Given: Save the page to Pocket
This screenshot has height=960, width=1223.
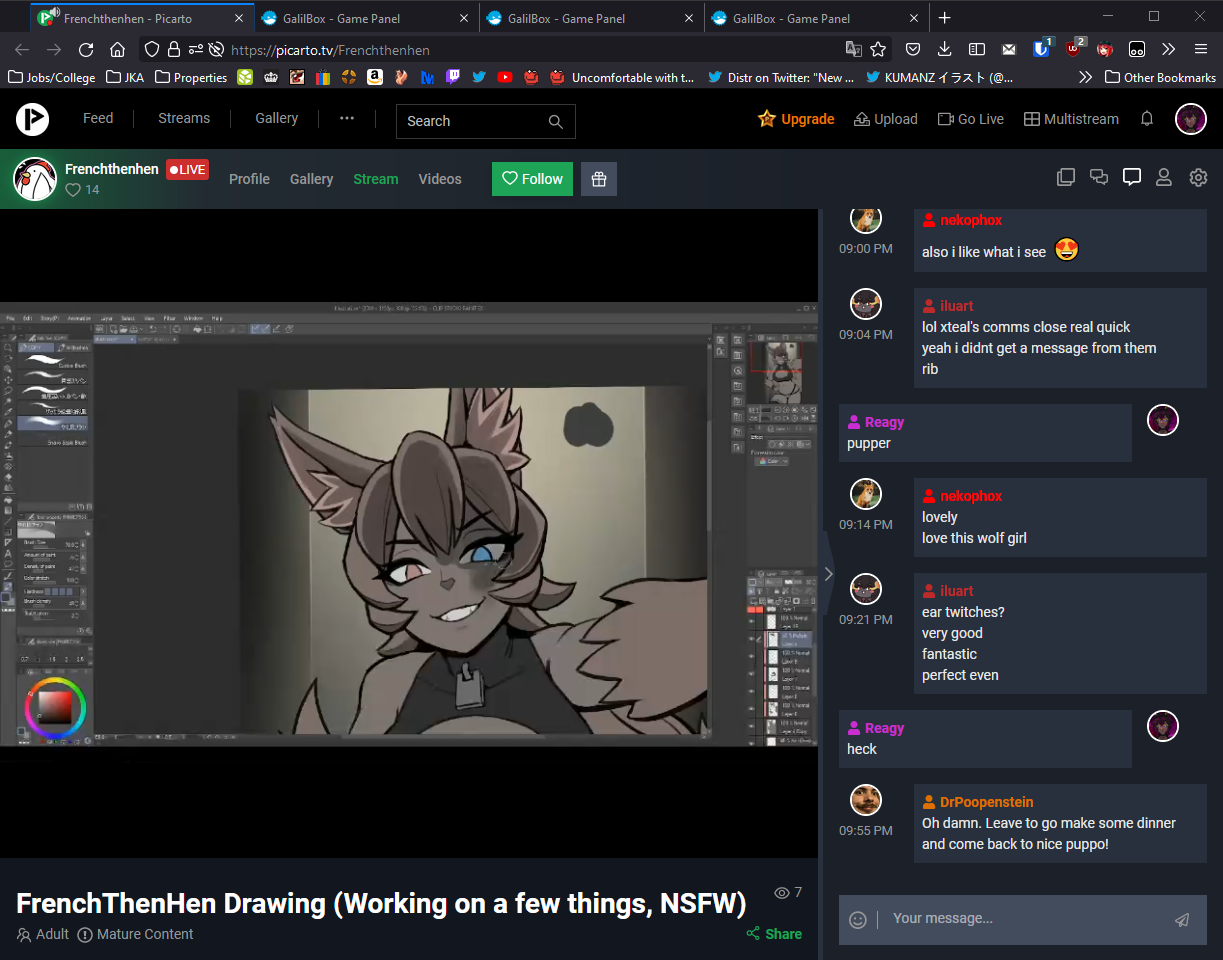Looking at the screenshot, I should [913, 49].
